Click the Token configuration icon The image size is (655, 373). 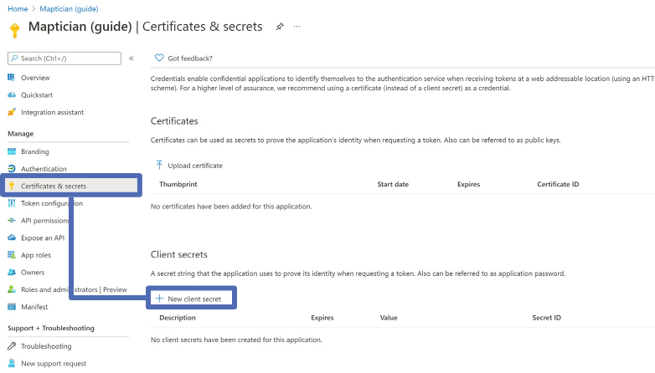coord(11,203)
